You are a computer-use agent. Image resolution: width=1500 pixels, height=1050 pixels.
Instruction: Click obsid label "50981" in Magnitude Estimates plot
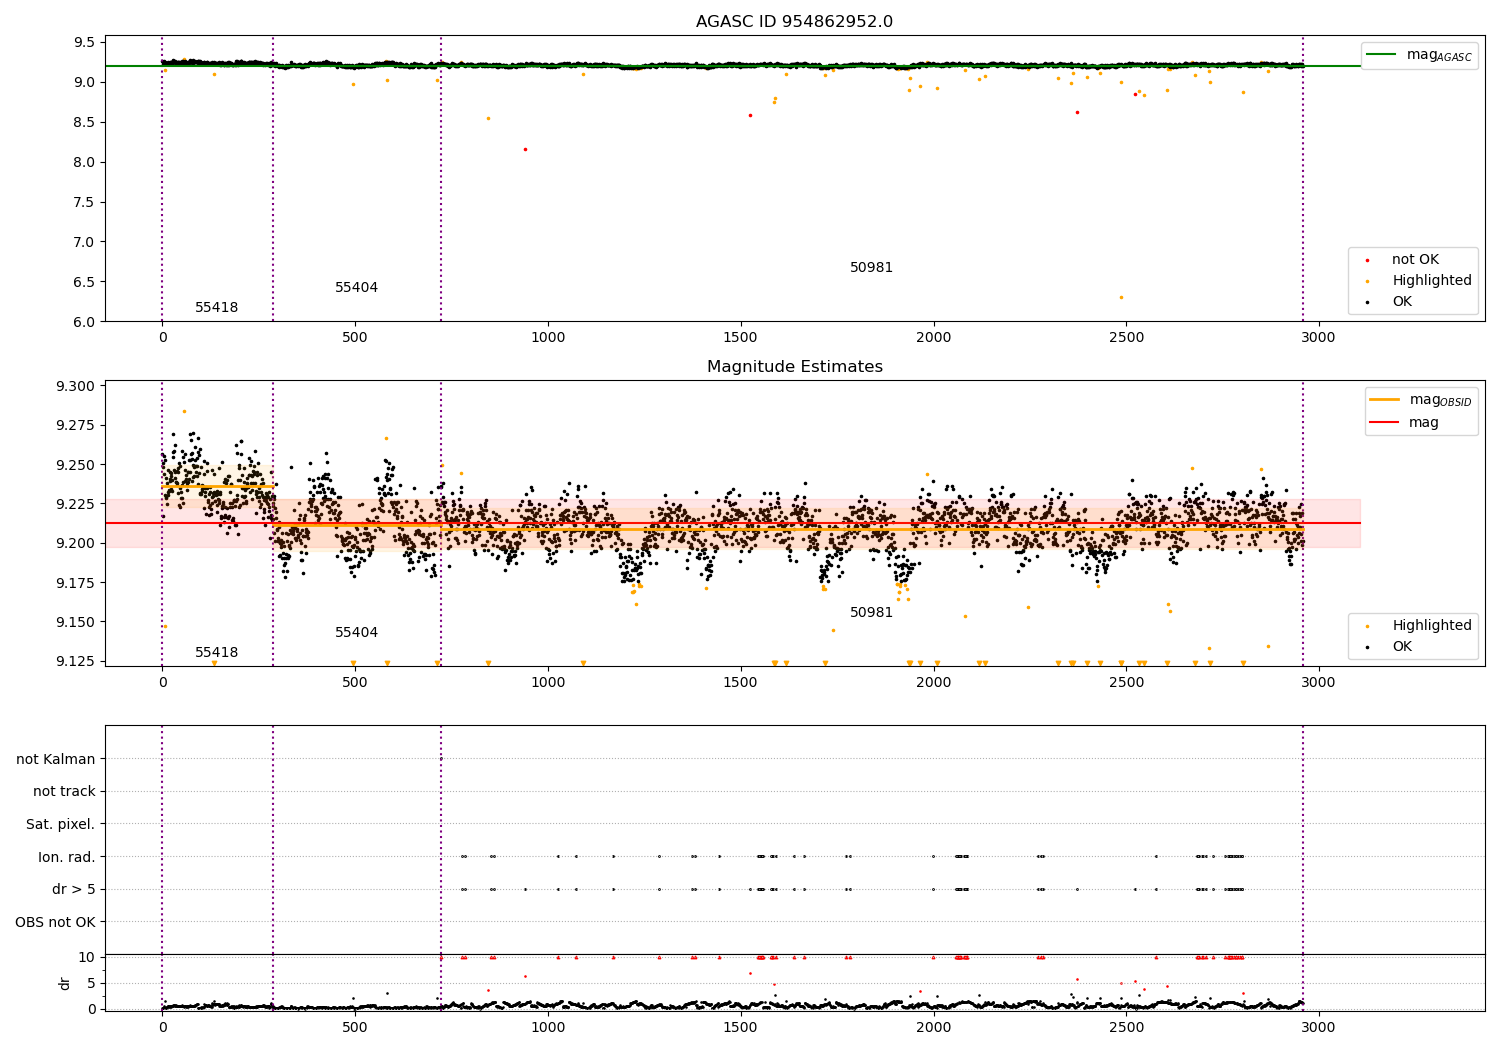coord(871,613)
